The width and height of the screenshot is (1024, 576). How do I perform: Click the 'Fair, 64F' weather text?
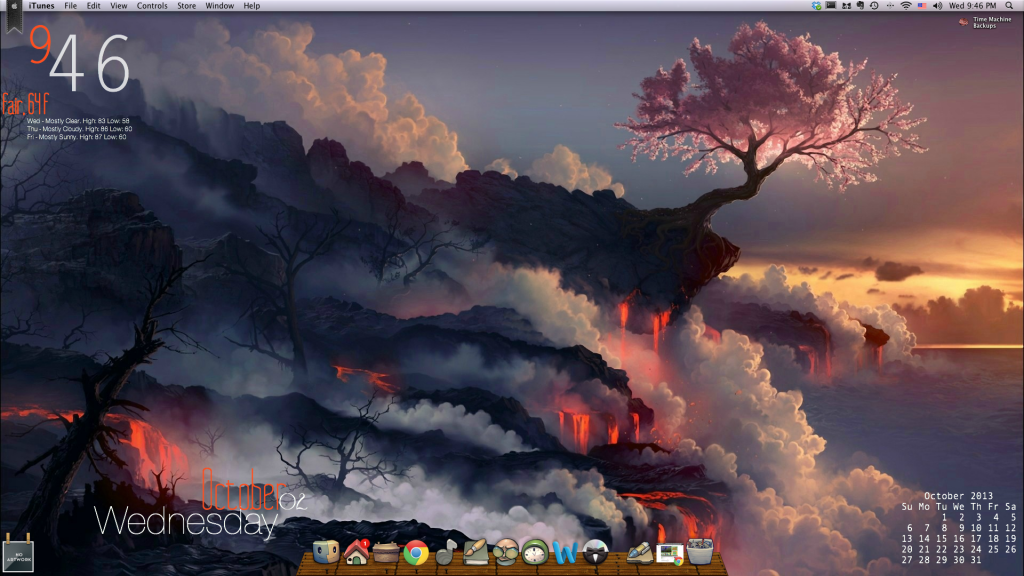[x=25, y=104]
